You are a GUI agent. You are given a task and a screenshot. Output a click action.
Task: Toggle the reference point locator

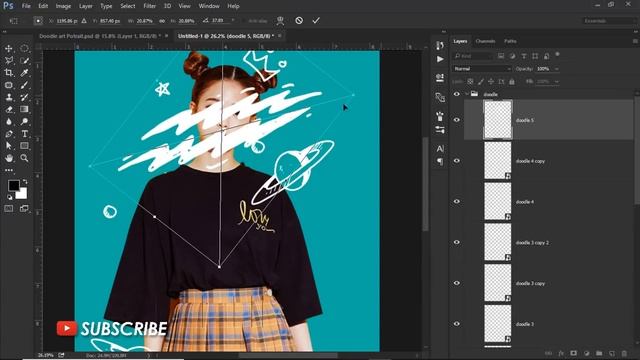(38, 20)
